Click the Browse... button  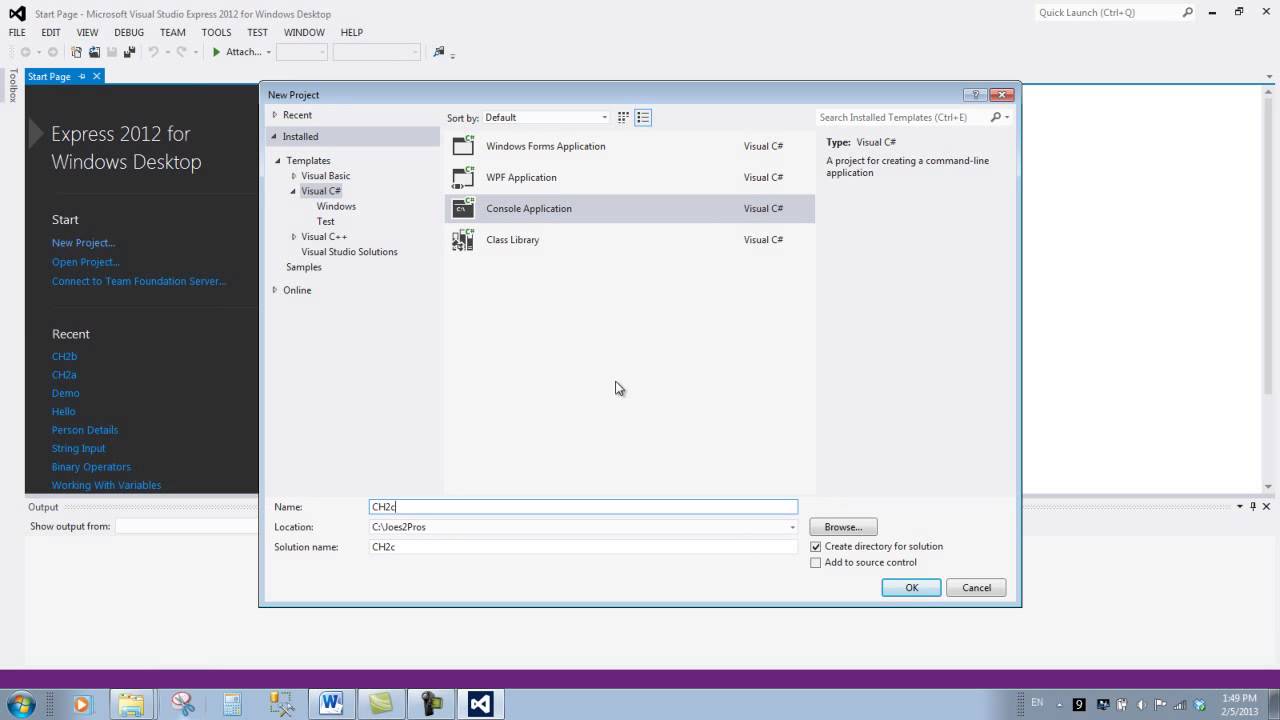pyautogui.click(x=843, y=527)
